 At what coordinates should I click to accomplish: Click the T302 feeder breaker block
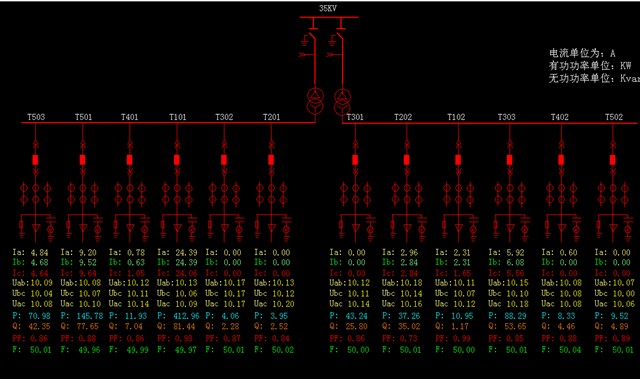point(224,160)
